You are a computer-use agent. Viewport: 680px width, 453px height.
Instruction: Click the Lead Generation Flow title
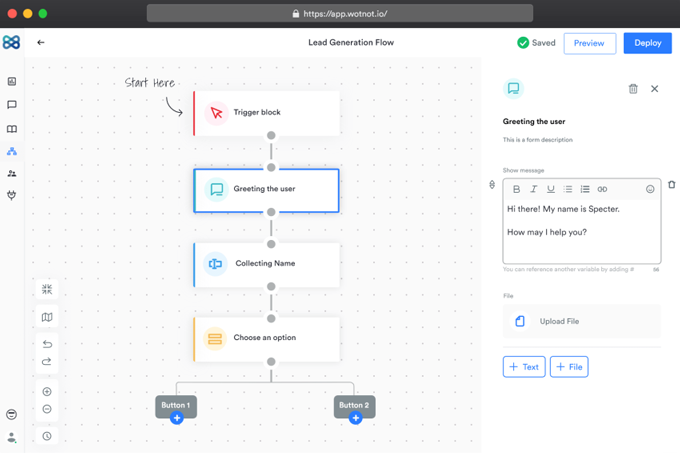pyautogui.click(x=351, y=42)
